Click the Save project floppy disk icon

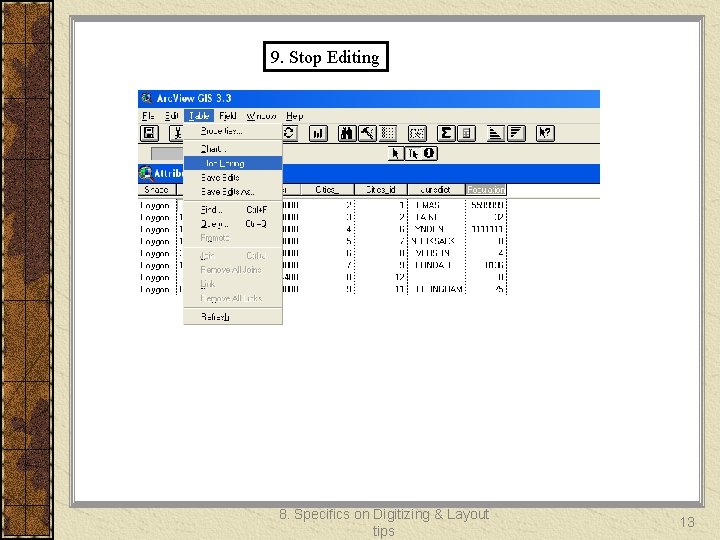149,133
